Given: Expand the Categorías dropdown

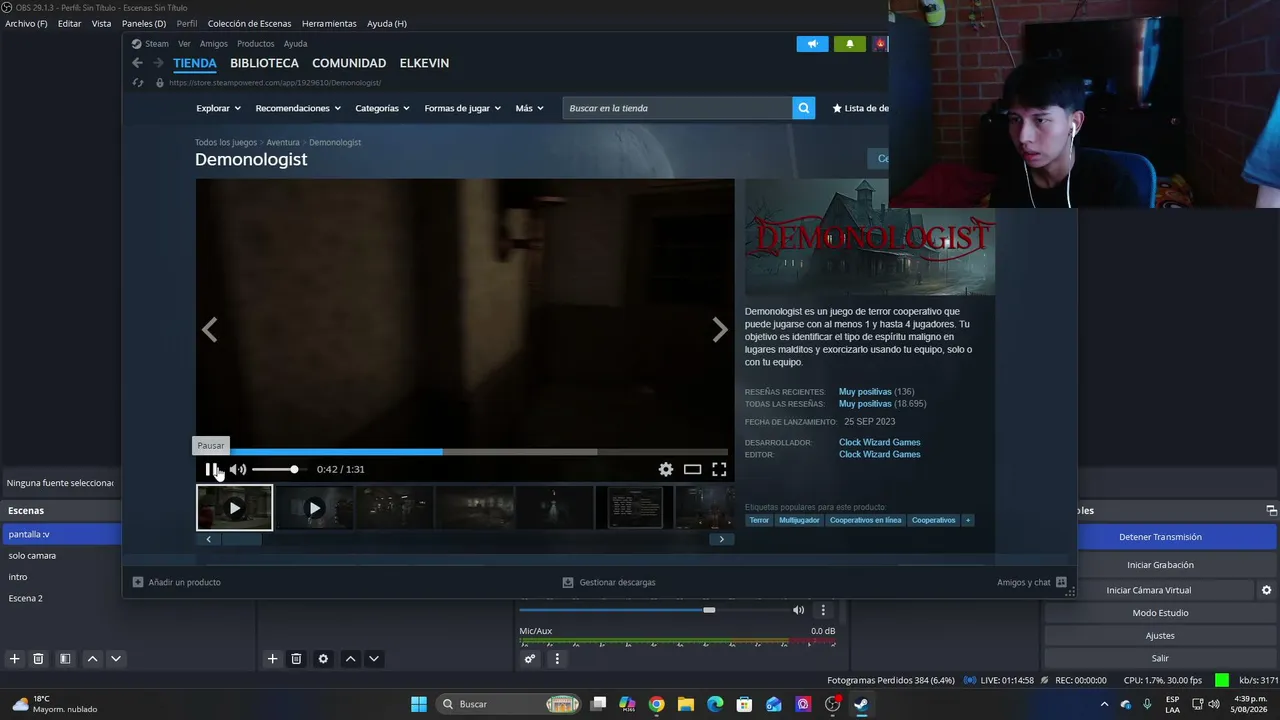Looking at the screenshot, I should (x=382, y=108).
